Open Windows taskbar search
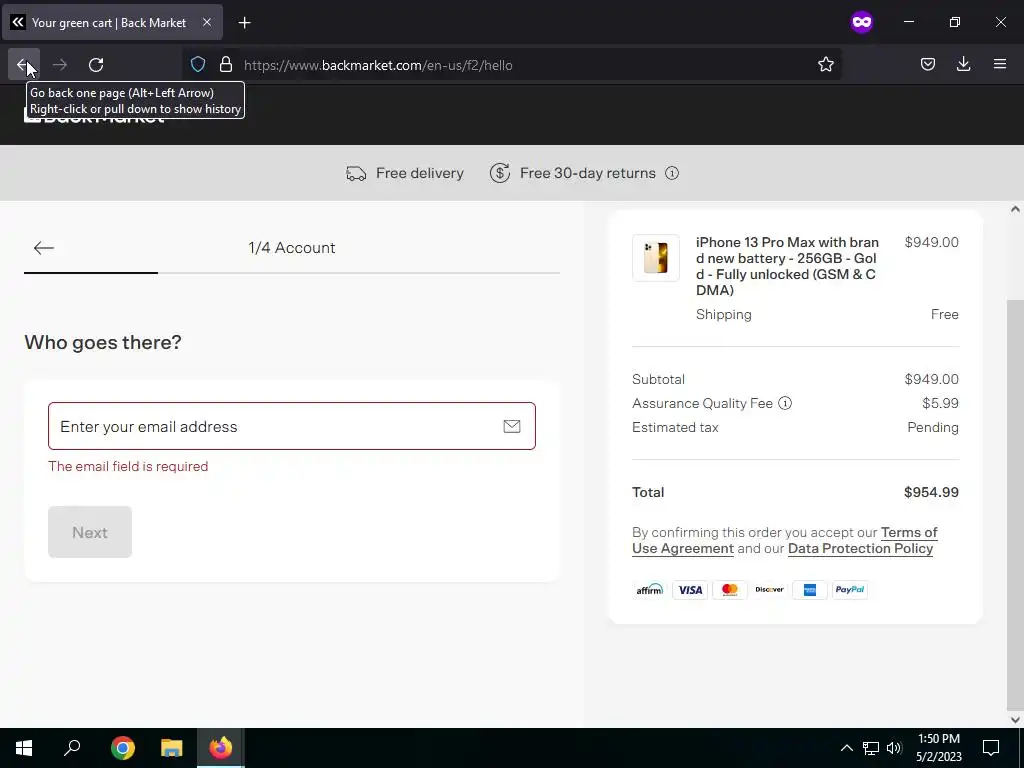The width and height of the screenshot is (1024, 768). point(72,748)
